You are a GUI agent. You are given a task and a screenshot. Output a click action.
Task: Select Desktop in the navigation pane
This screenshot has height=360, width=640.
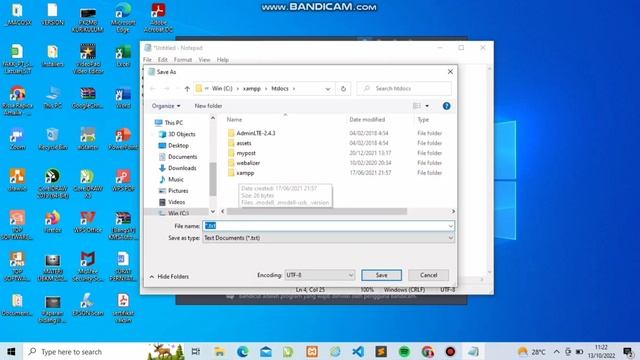tap(178, 145)
